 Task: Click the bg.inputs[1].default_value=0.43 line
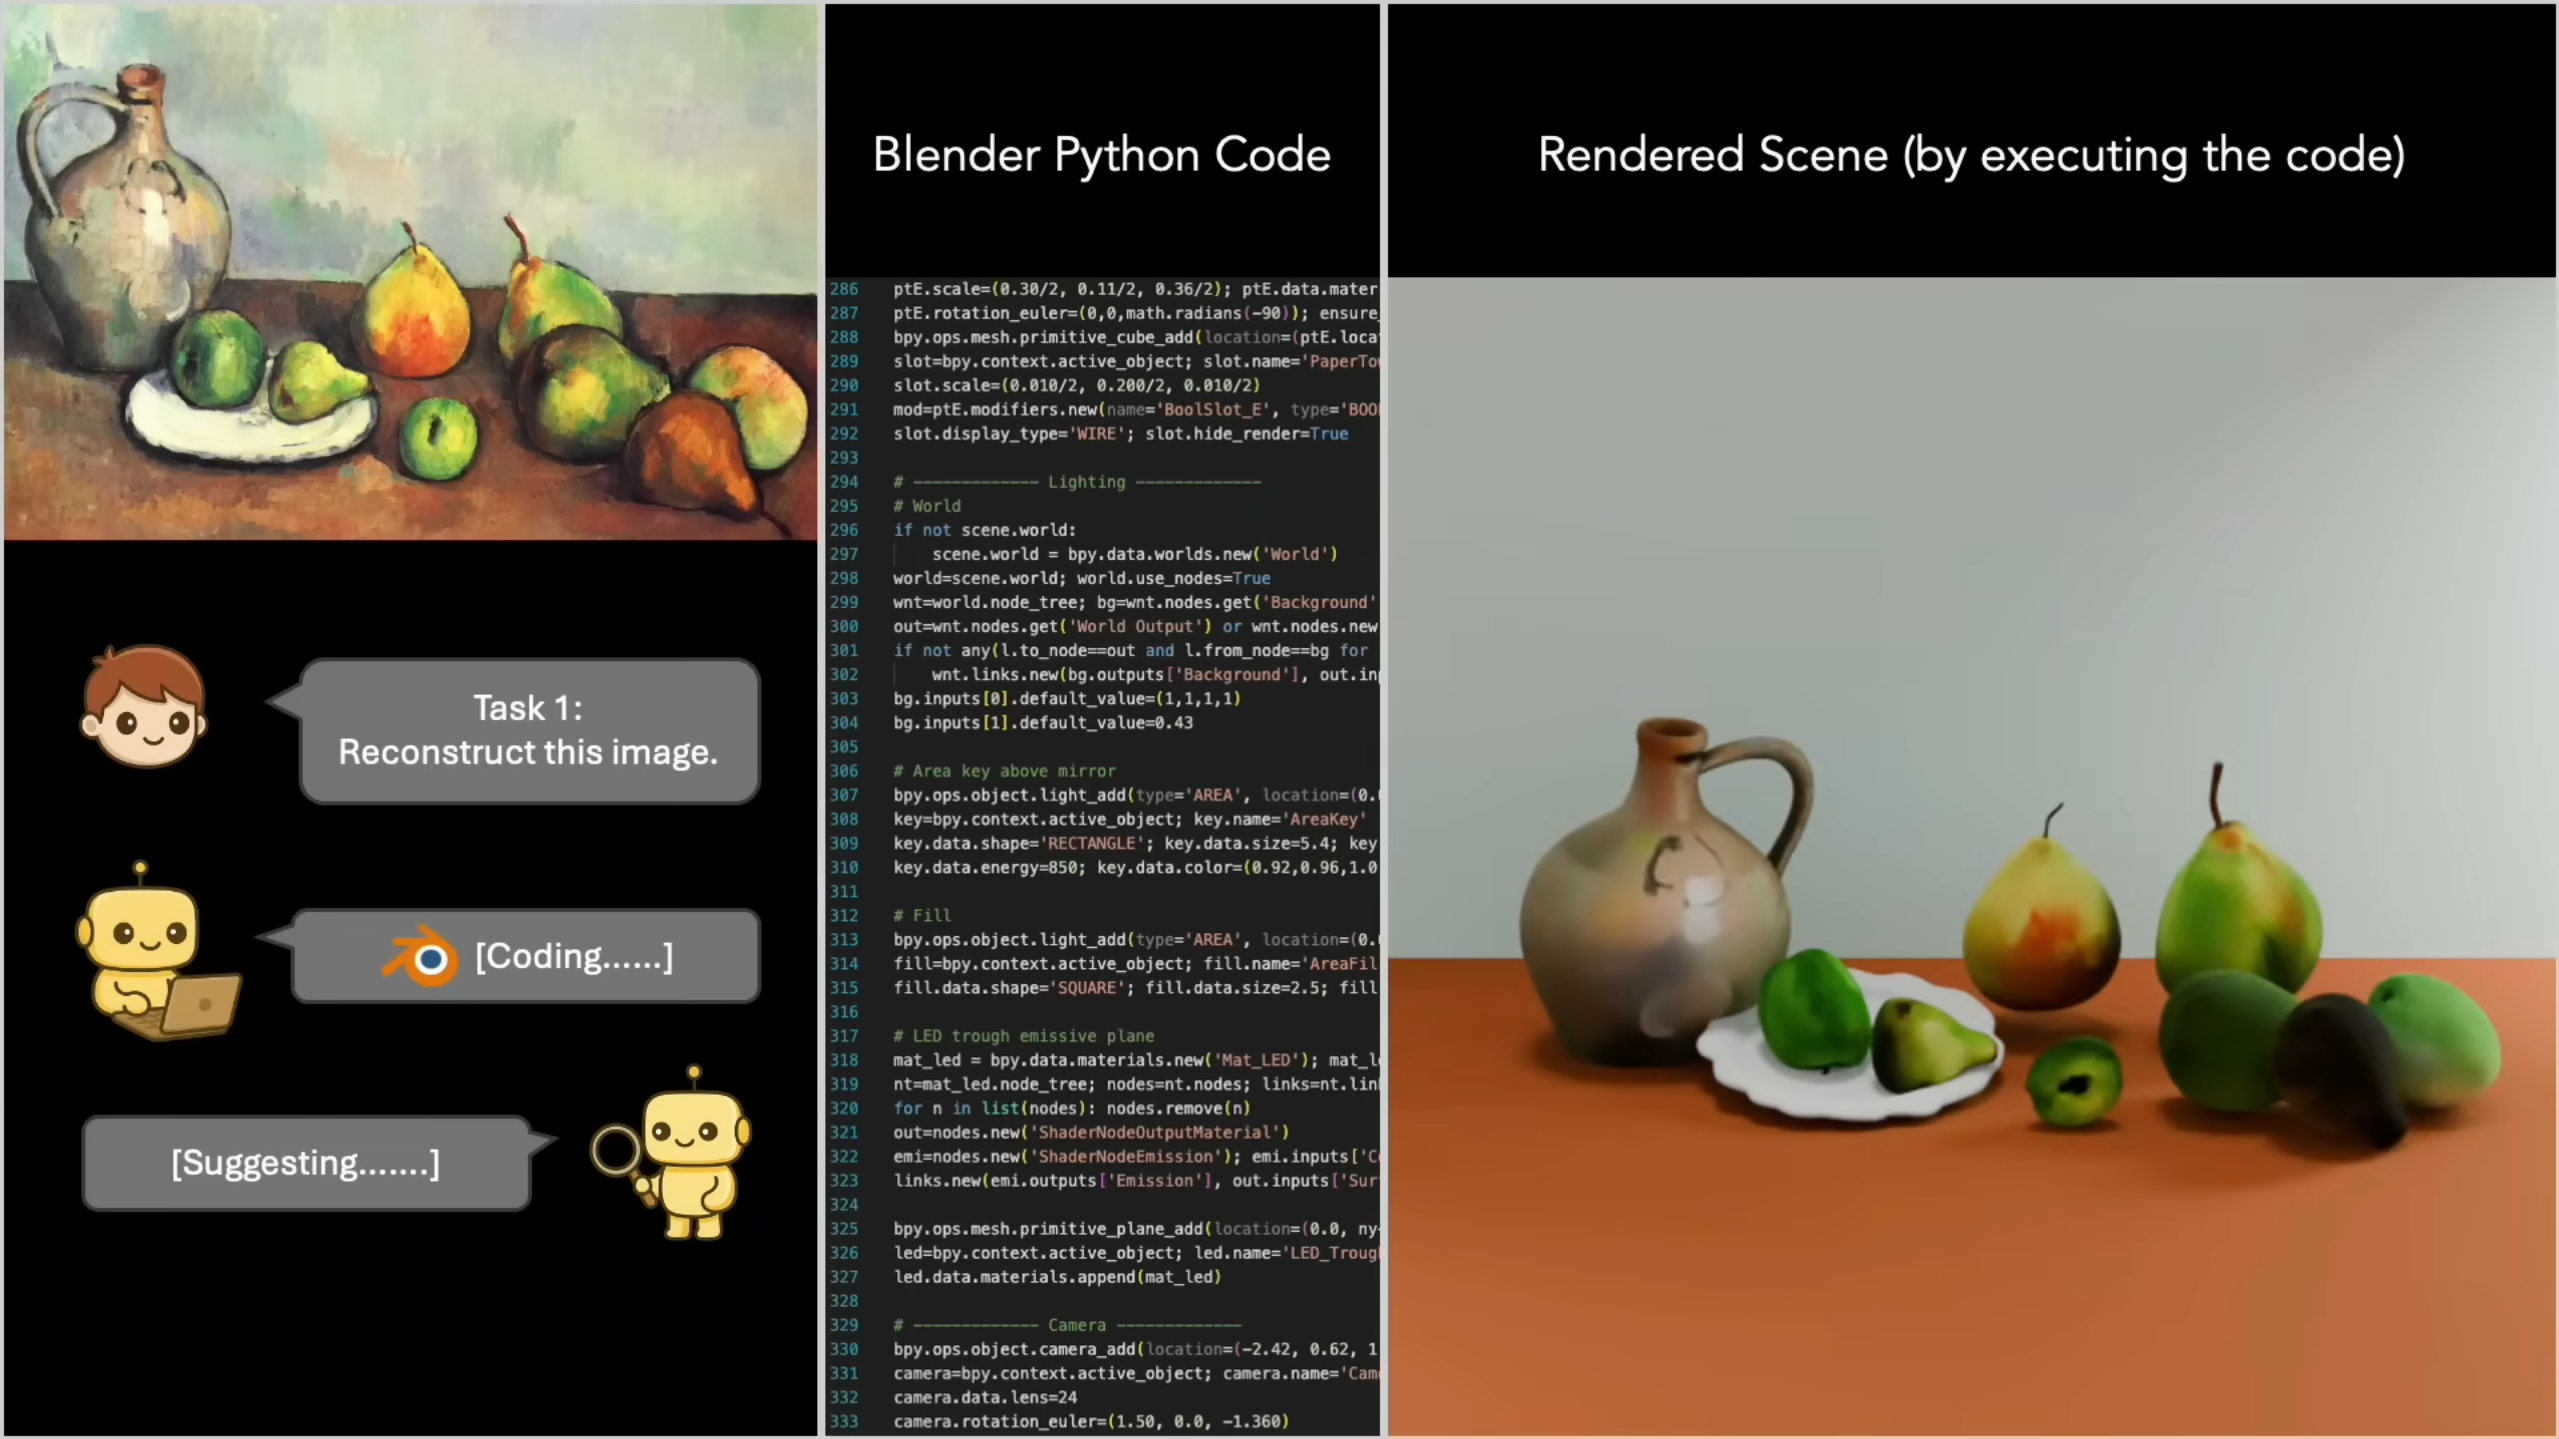[x=1043, y=723]
